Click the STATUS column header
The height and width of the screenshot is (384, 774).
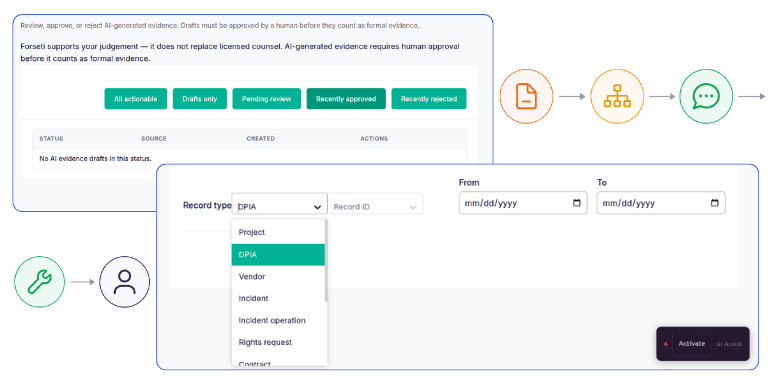[51, 139]
